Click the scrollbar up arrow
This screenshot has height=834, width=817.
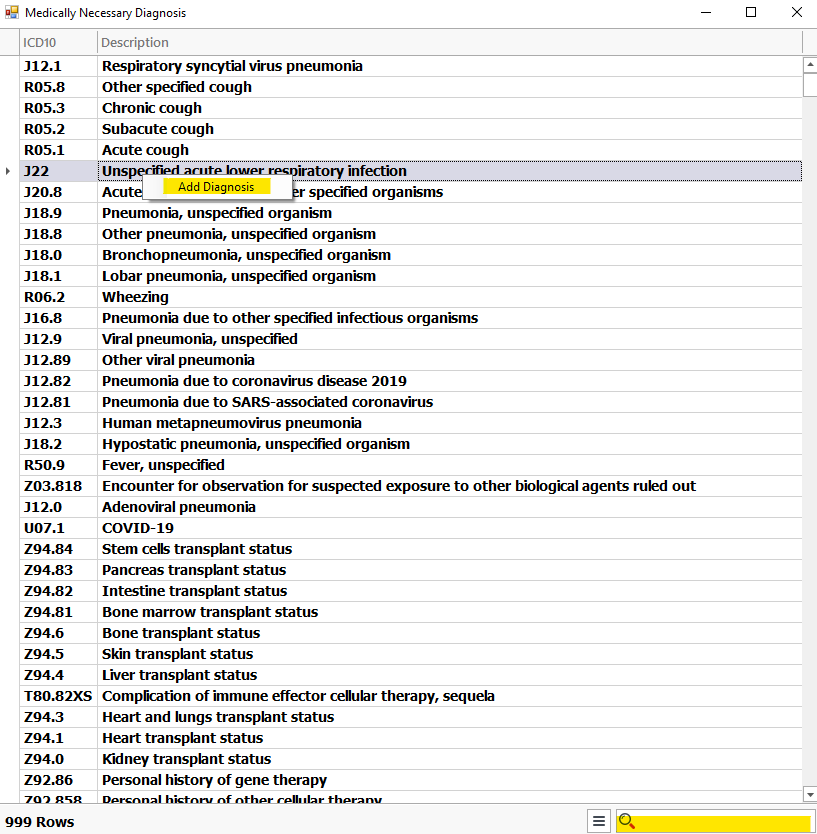pyautogui.click(x=810, y=65)
